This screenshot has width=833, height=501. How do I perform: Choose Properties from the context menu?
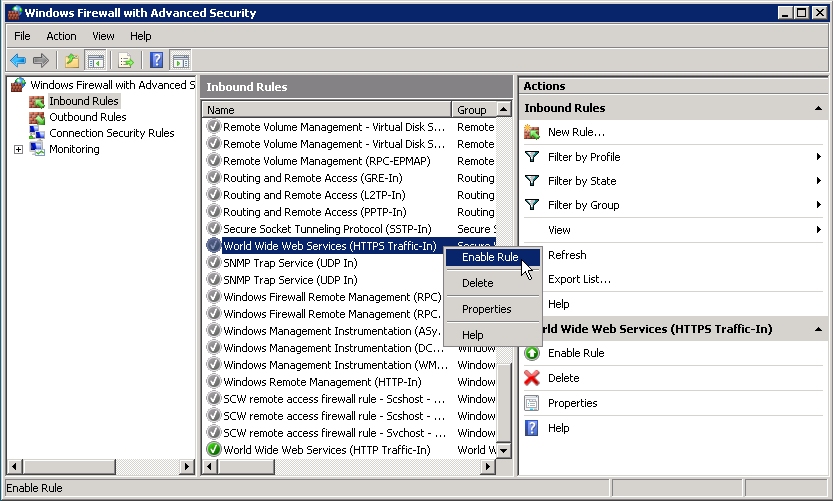pos(492,309)
